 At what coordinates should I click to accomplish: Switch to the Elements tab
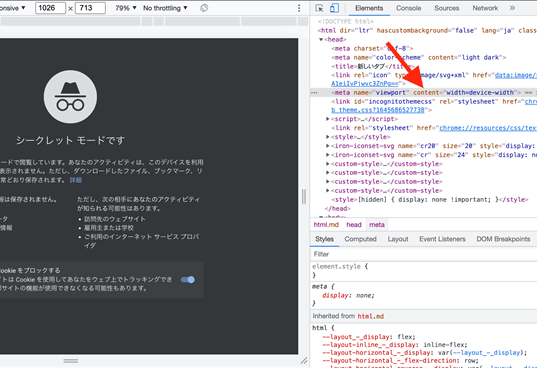tap(369, 8)
